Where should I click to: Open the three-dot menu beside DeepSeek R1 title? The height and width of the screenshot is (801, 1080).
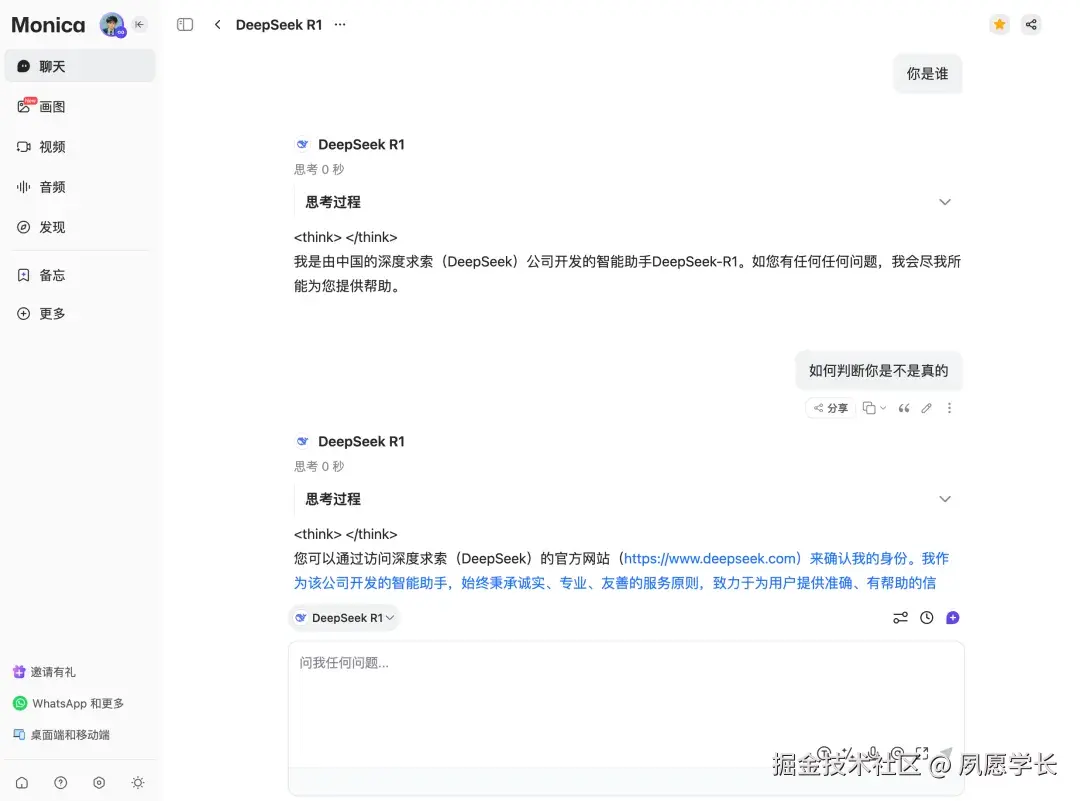pos(340,25)
